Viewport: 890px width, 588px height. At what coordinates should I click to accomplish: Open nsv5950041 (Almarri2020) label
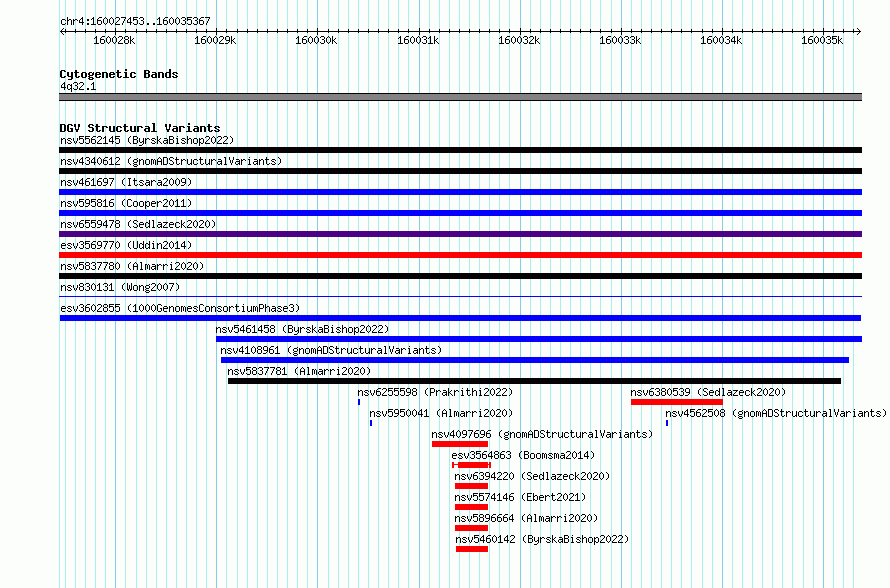click(x=441, y=413)
